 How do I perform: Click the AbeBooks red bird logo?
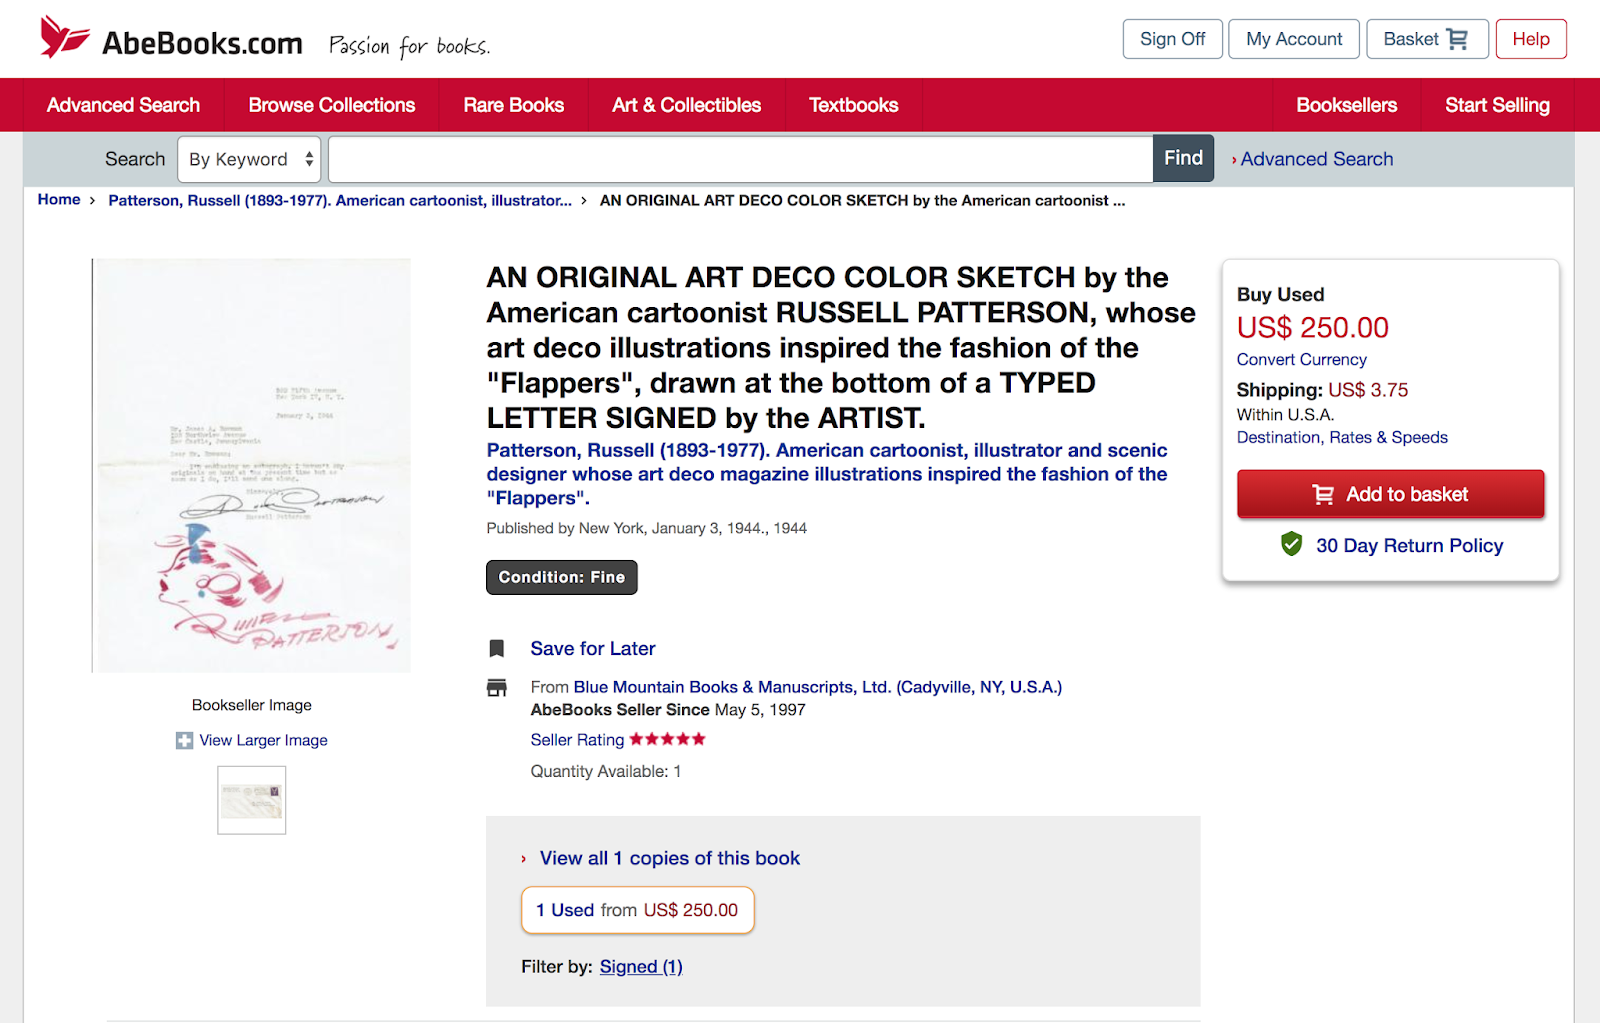[64, 38]
